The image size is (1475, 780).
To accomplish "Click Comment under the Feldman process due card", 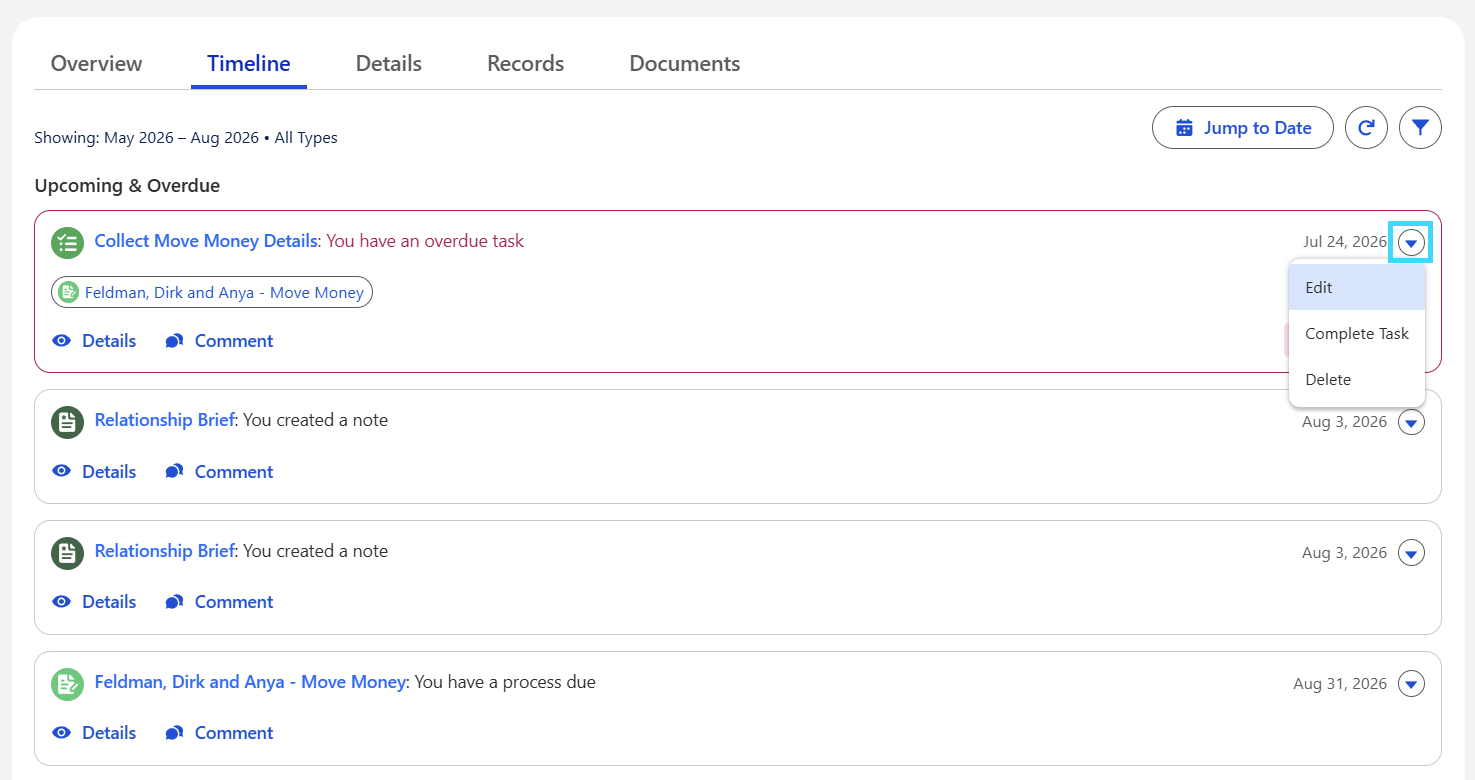I will [219, 733].
